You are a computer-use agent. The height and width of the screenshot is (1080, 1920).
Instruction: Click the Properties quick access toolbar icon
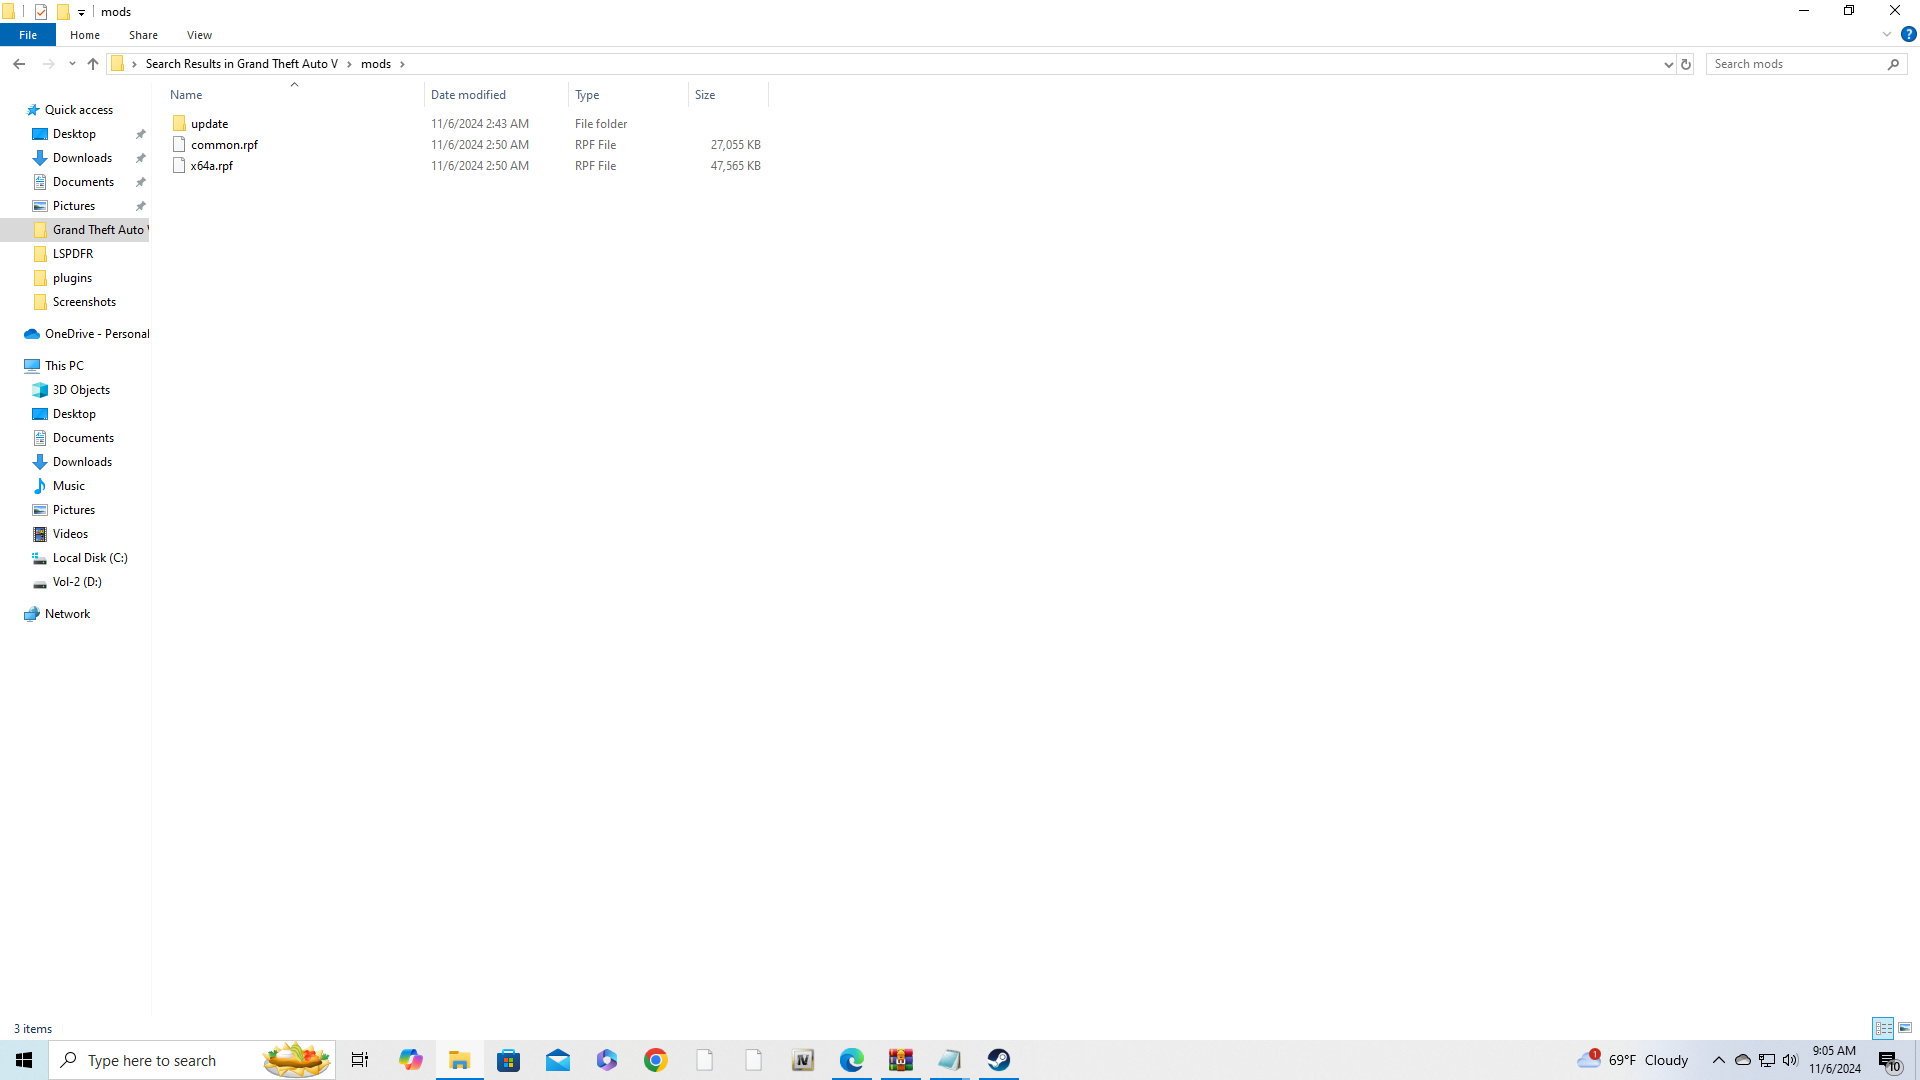(x=41, y=12)
